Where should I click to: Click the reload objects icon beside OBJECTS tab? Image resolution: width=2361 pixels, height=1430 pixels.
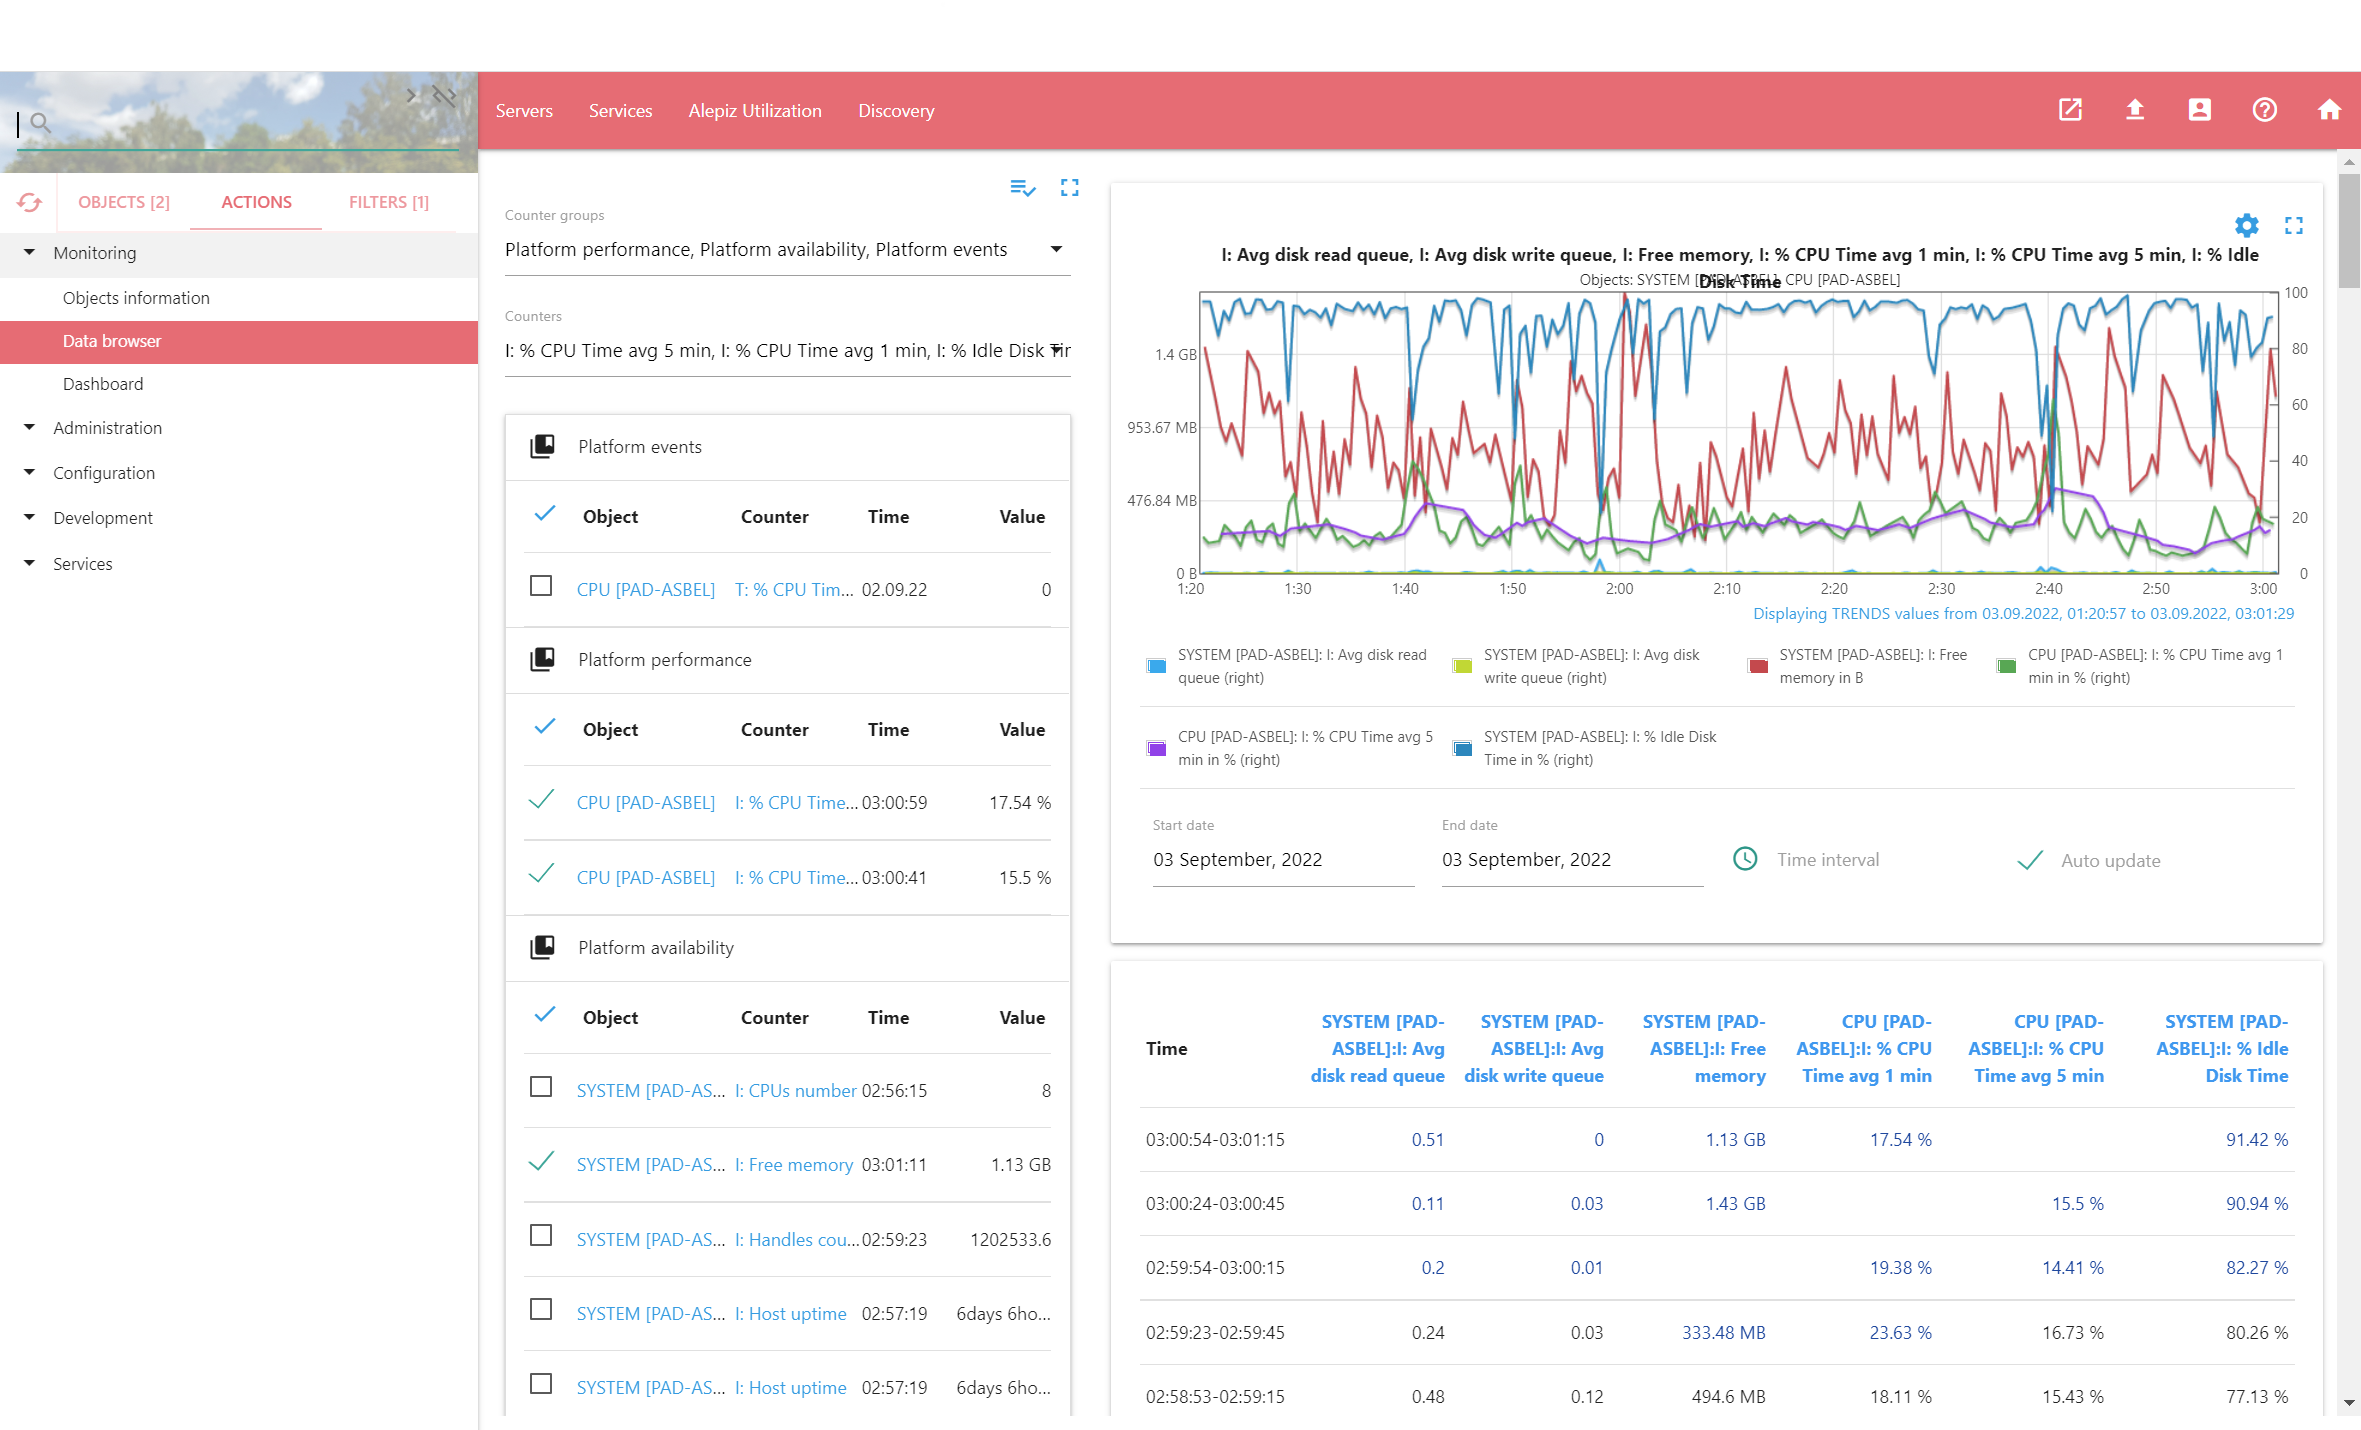pos(29,202)
